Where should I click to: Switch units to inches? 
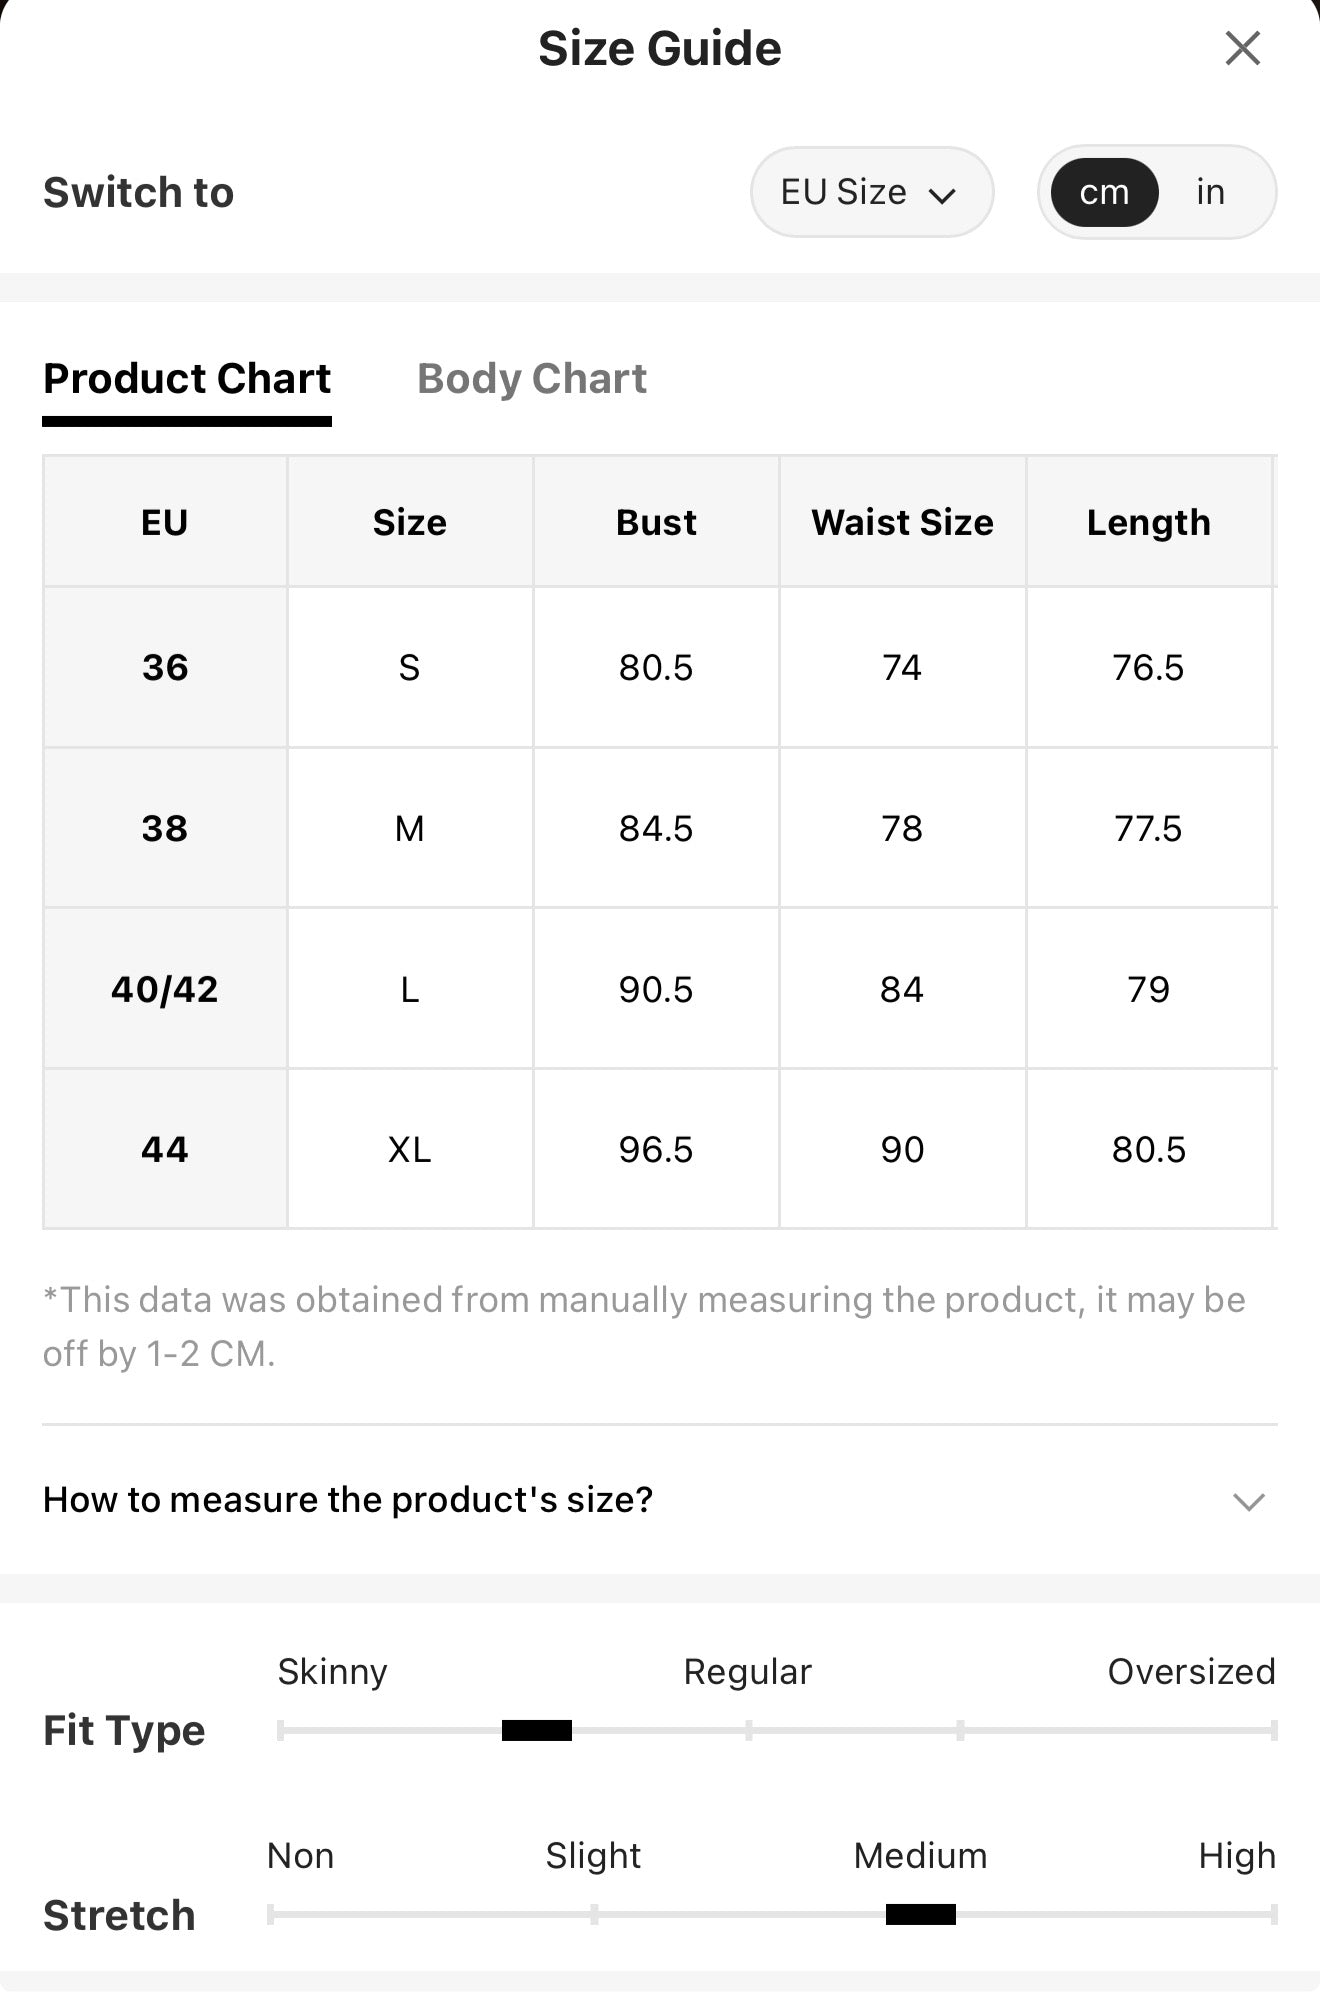(x=1210, y=192)
